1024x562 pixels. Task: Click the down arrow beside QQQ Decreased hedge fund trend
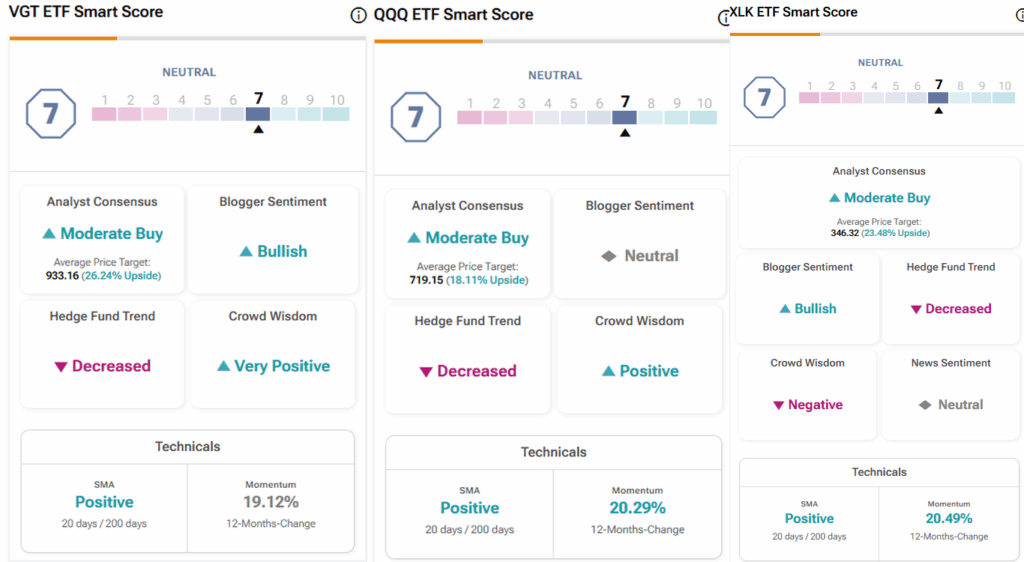(x=425, y=372)
